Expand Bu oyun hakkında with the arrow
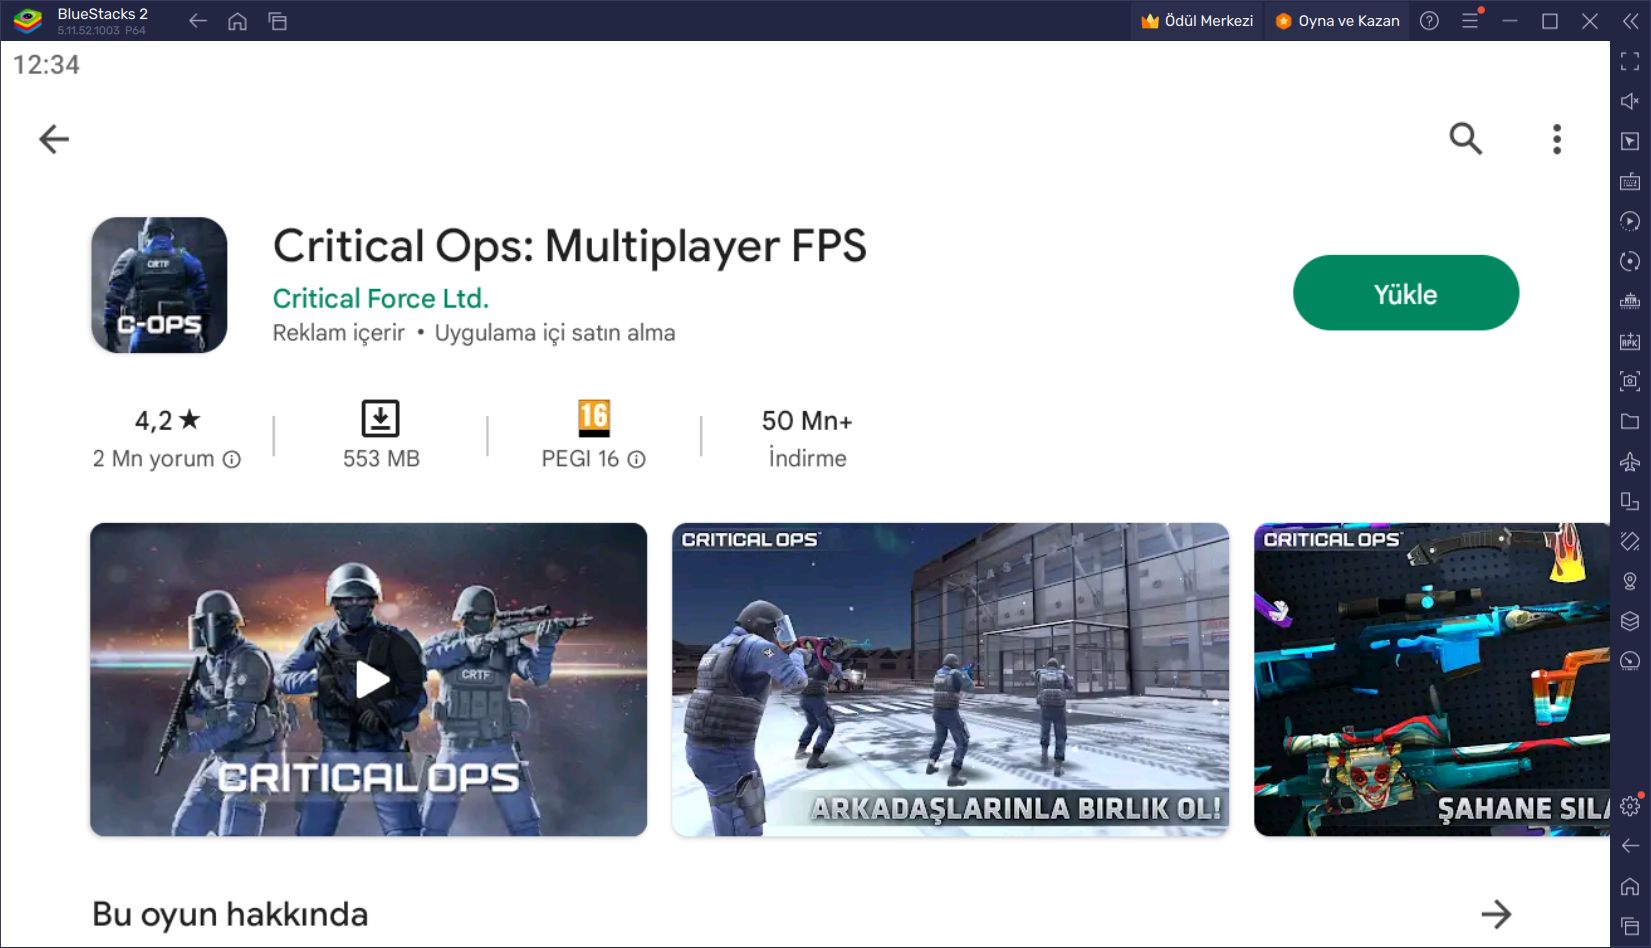This screenshot has height=948, width=1651. tap(1496, 913)
